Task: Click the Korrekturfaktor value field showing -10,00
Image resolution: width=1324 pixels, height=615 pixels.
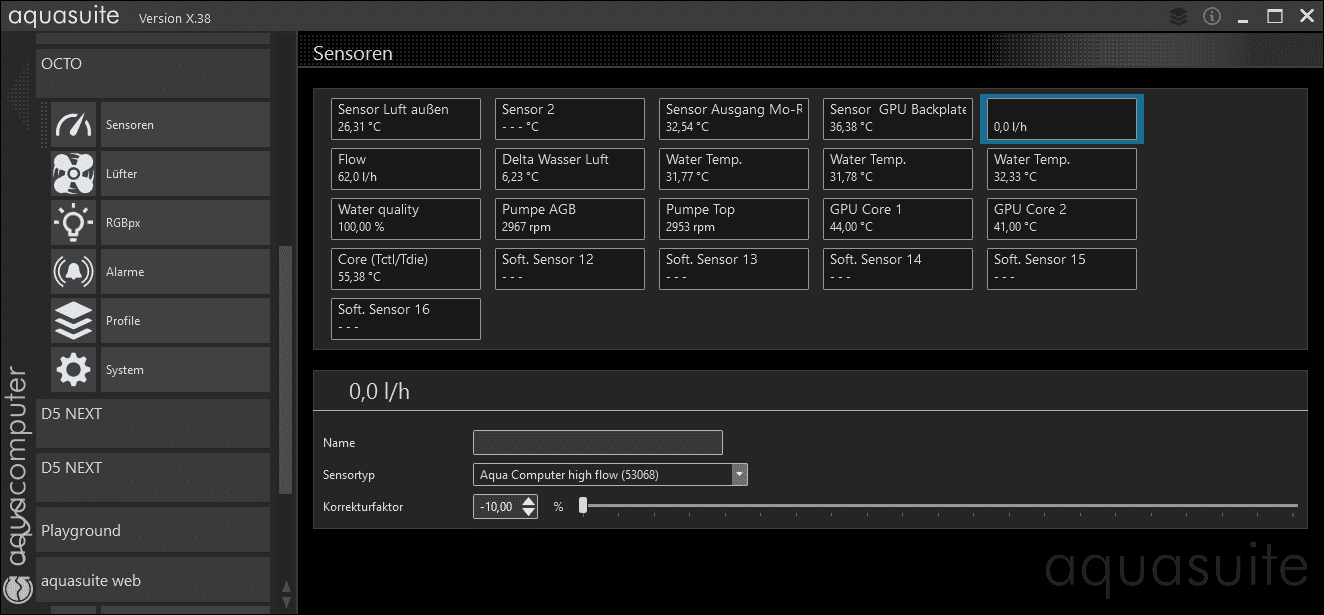Action: (x=497, y=507)
